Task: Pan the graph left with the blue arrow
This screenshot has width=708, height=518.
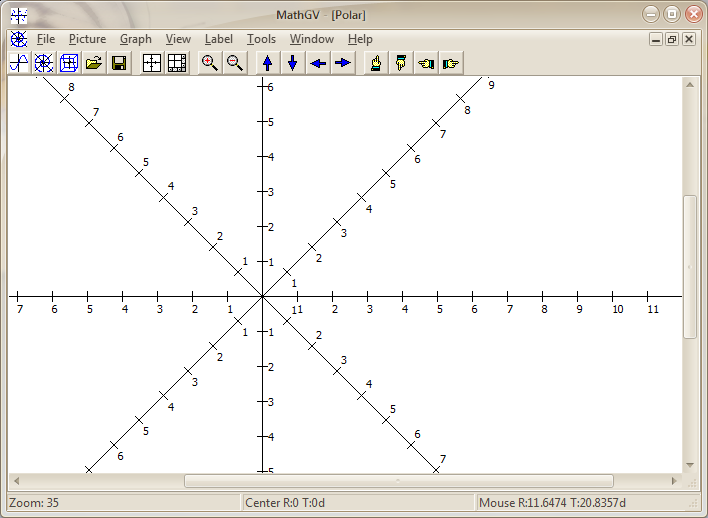Action: 317,63
